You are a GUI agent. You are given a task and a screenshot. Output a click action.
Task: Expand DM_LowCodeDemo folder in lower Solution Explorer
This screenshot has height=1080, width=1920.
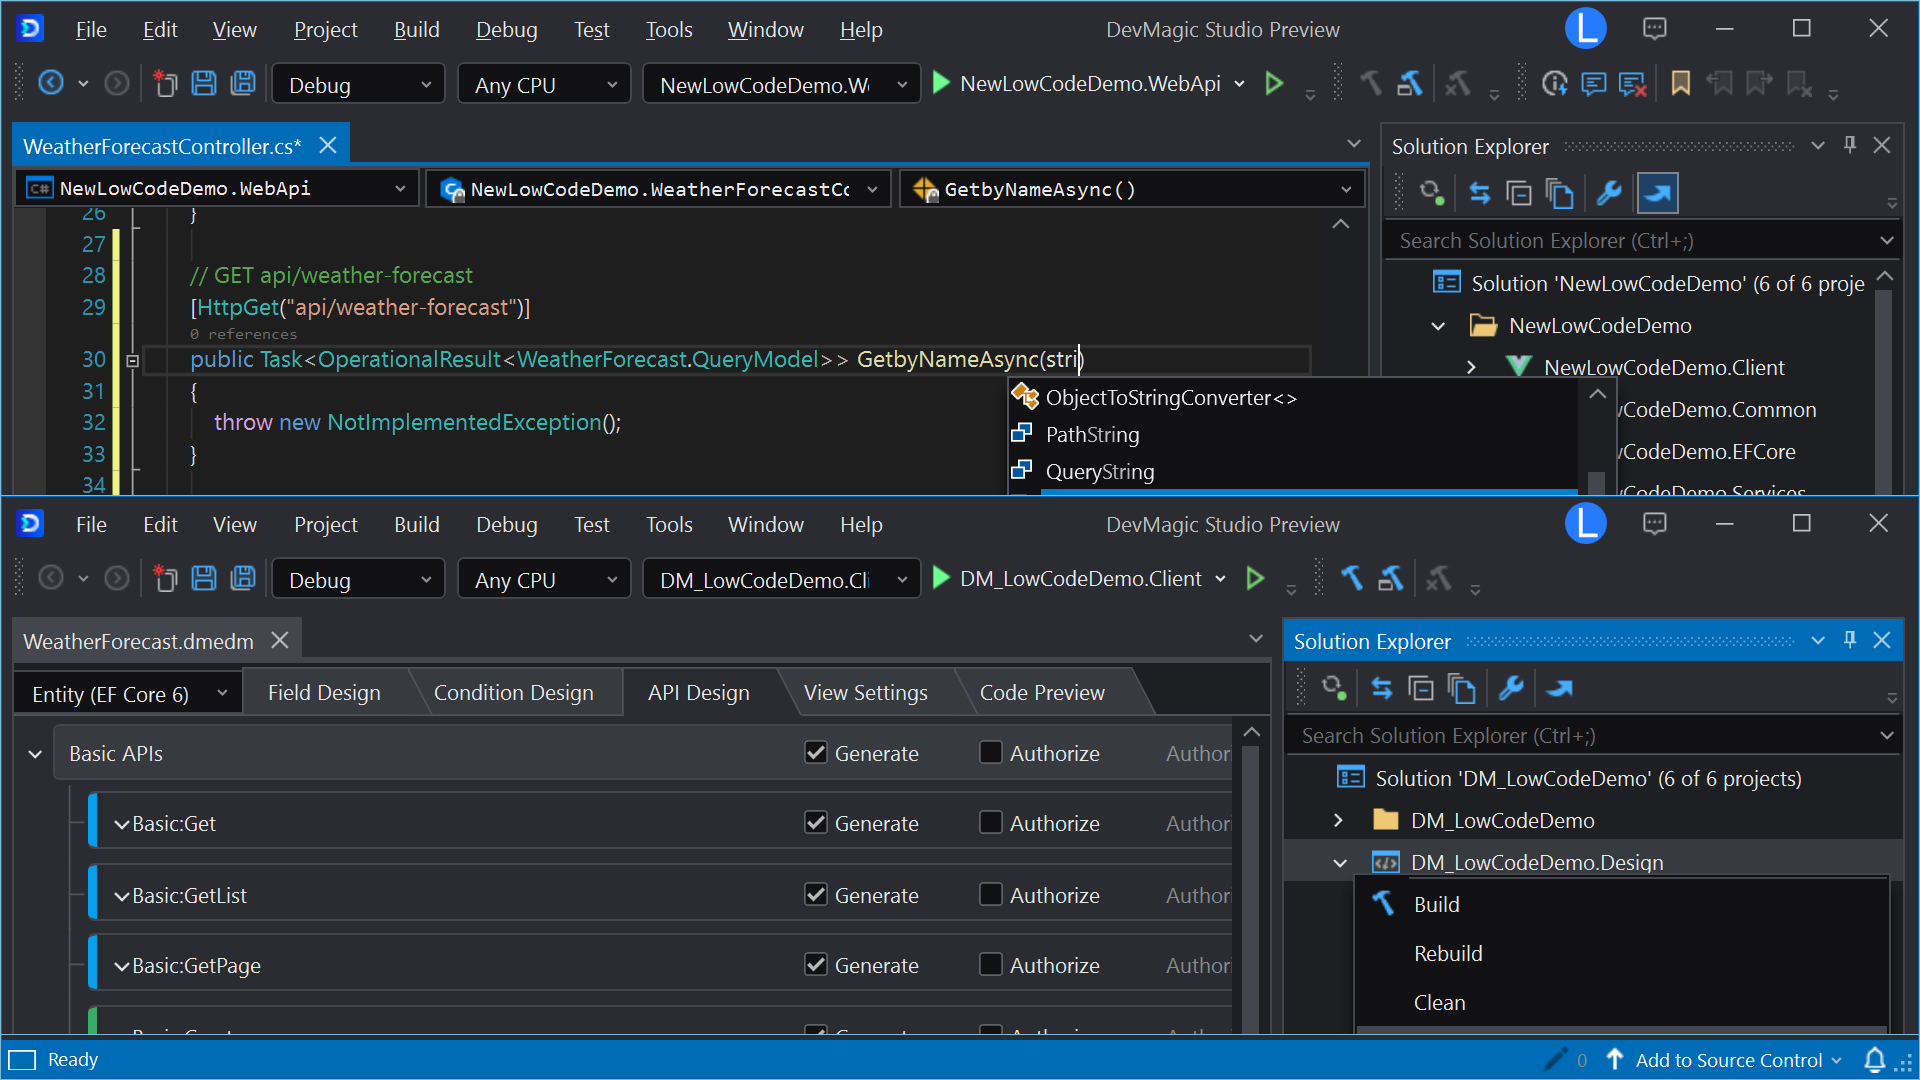click(x=1338, y=820)
